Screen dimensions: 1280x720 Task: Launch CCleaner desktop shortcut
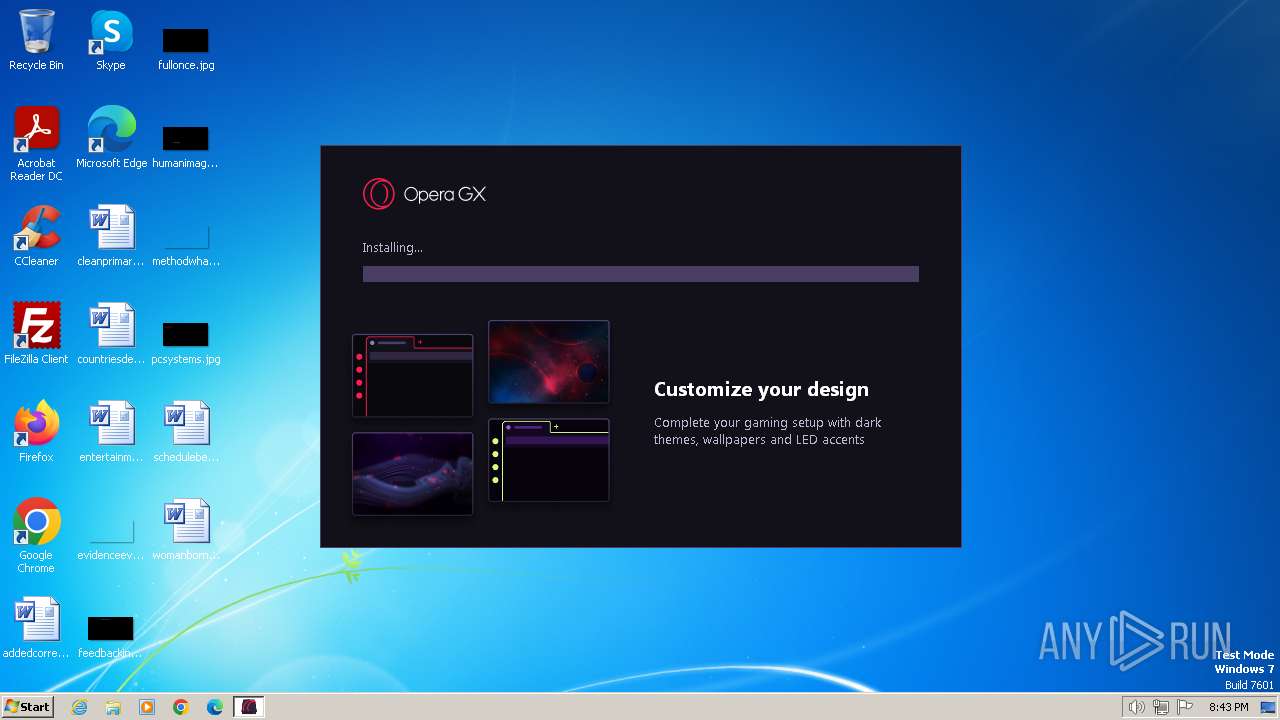36,236
